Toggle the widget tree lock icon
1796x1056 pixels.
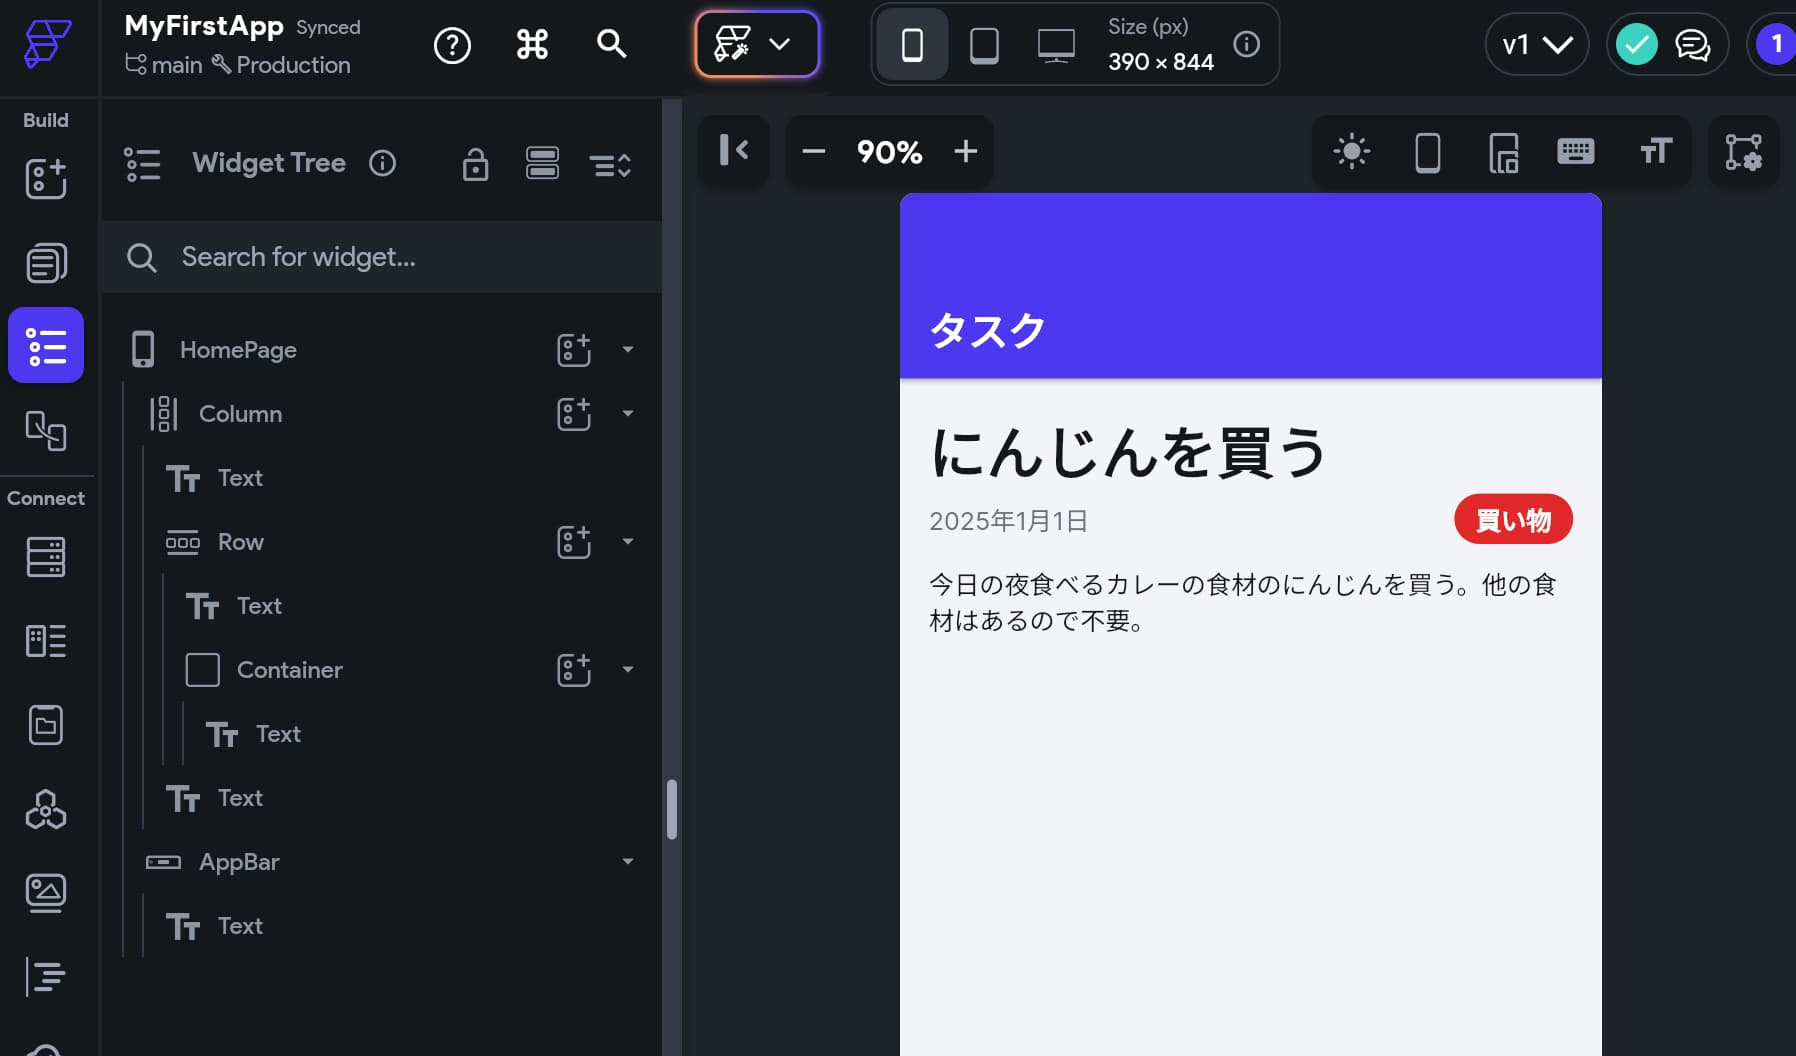point(475,164)
